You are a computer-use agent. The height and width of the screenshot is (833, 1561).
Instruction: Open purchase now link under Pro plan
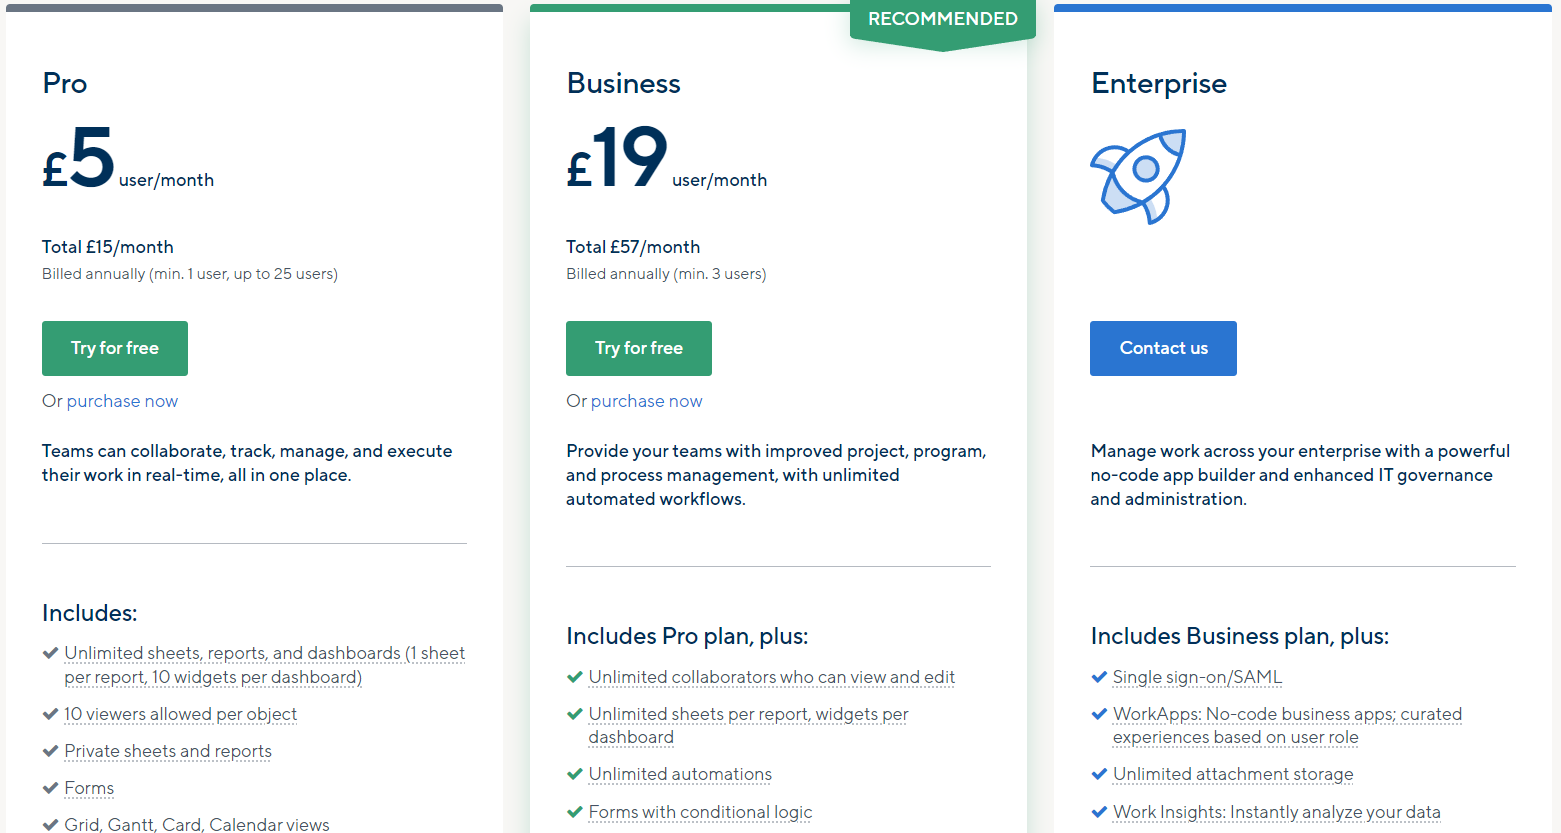pos(121,400)
